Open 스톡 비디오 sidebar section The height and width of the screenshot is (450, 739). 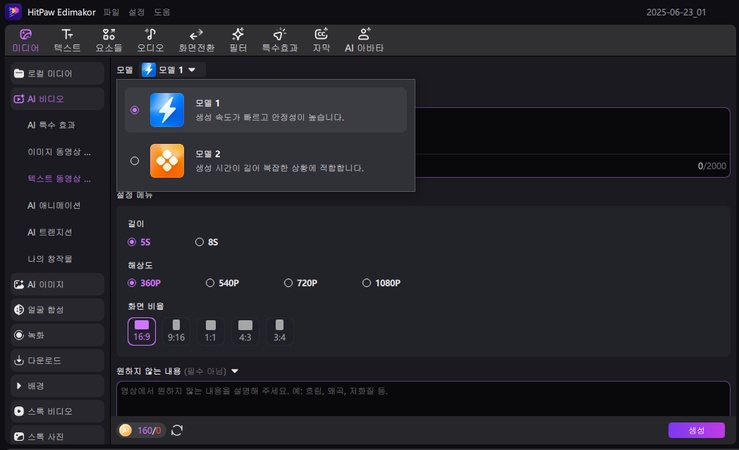pos(57,411)
